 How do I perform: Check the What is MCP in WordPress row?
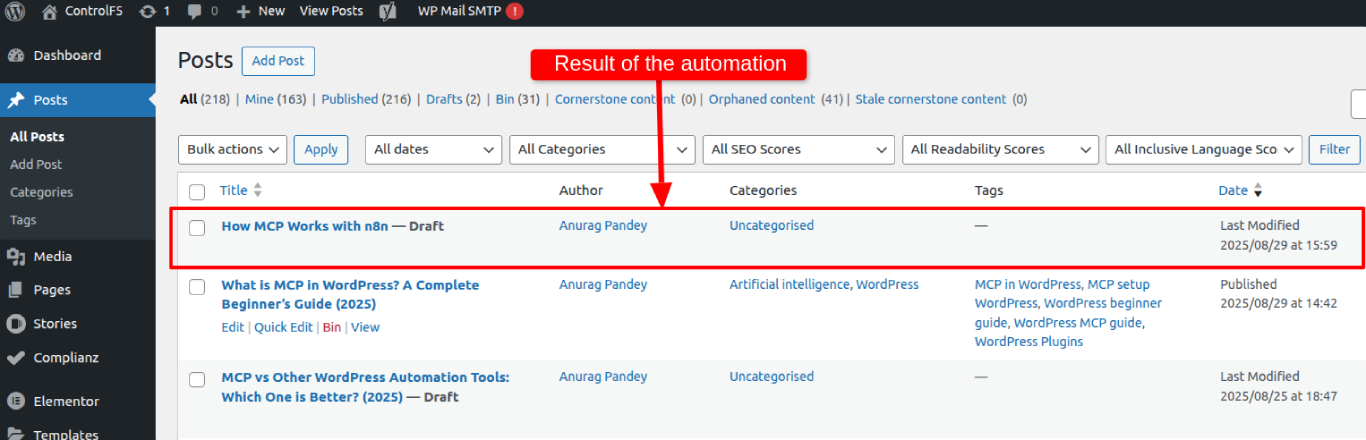pyautogui.click(x=197, y=286)
